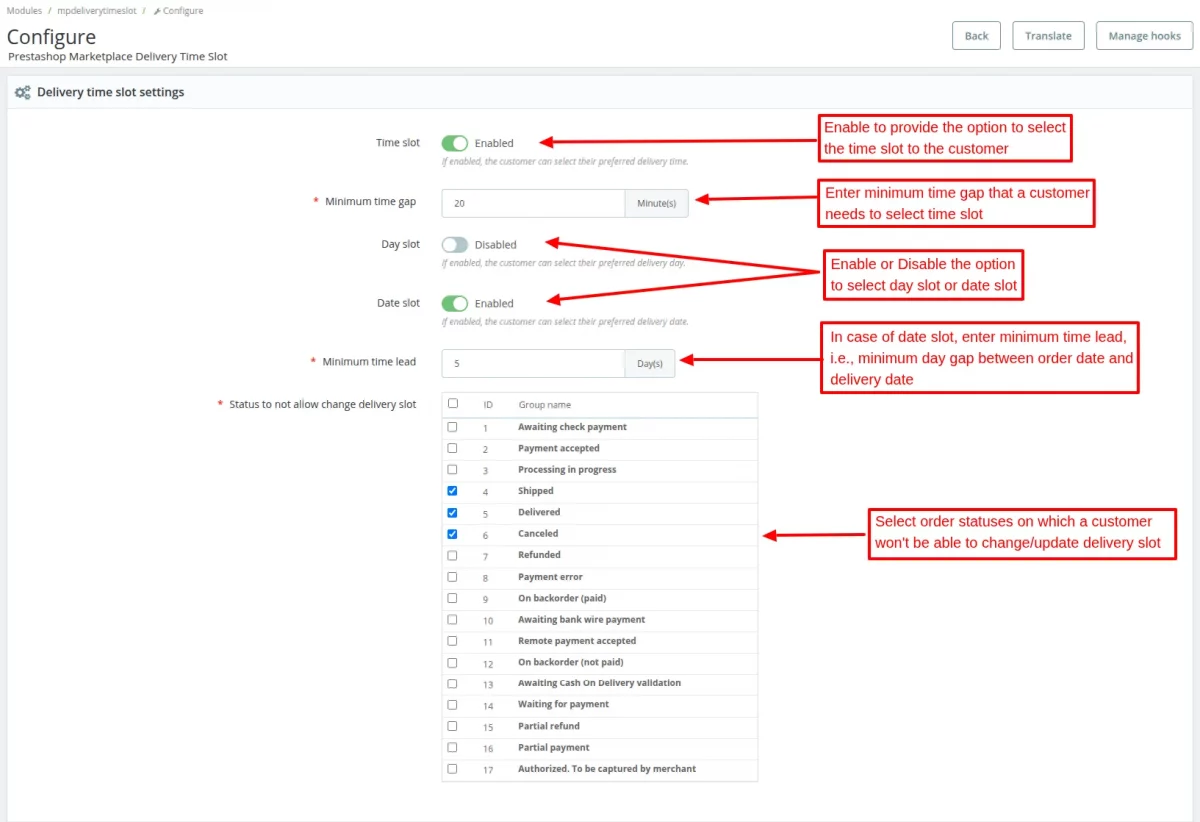Image resolution: width=1200 pixels, height=822 pixels.
Task: Uncheck the Shipped order status
Action: 452,490
